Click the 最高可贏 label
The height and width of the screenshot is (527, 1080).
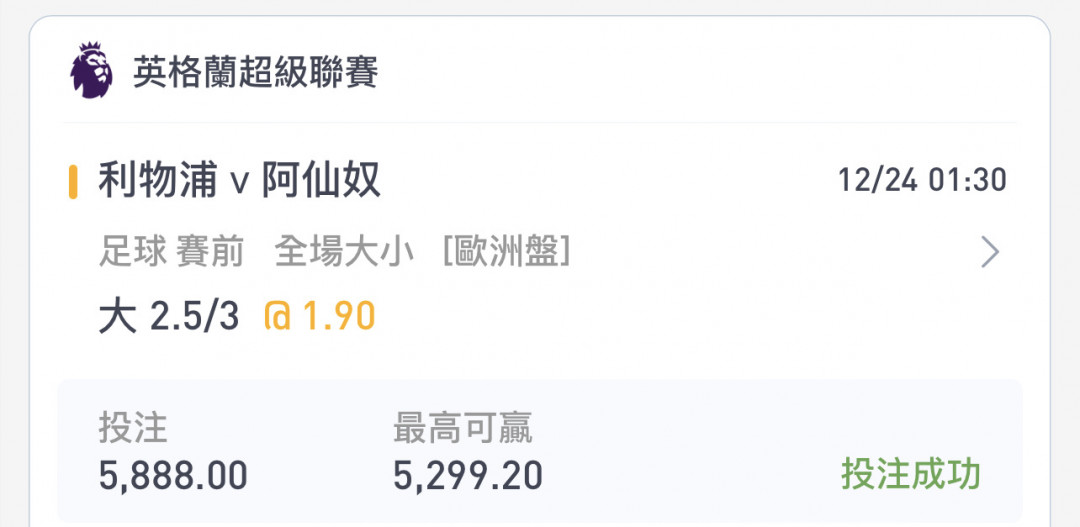463,428
